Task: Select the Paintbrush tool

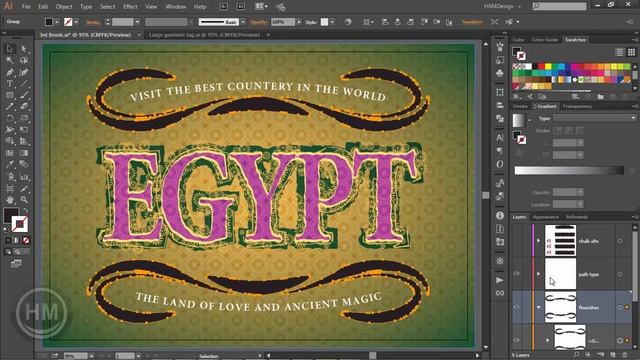Action: (x=24, y=95)
